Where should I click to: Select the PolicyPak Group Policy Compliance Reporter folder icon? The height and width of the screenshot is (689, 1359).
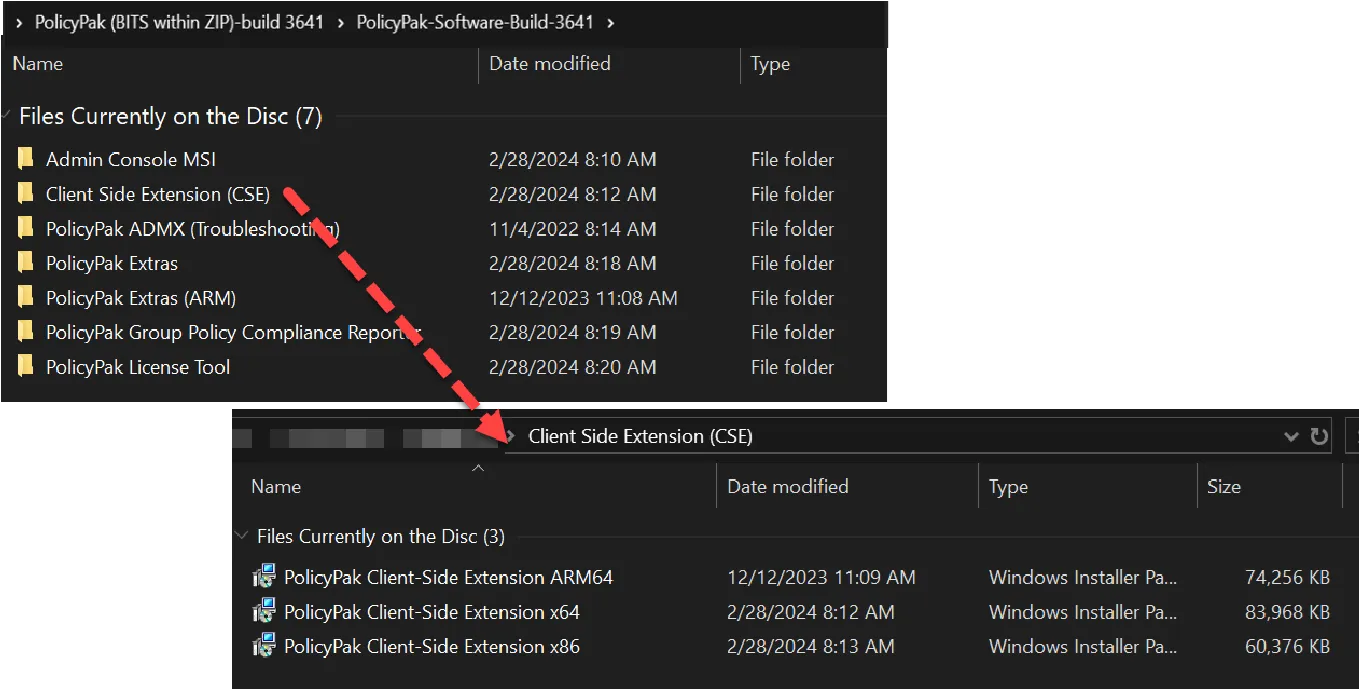click(x=26, y=332)
